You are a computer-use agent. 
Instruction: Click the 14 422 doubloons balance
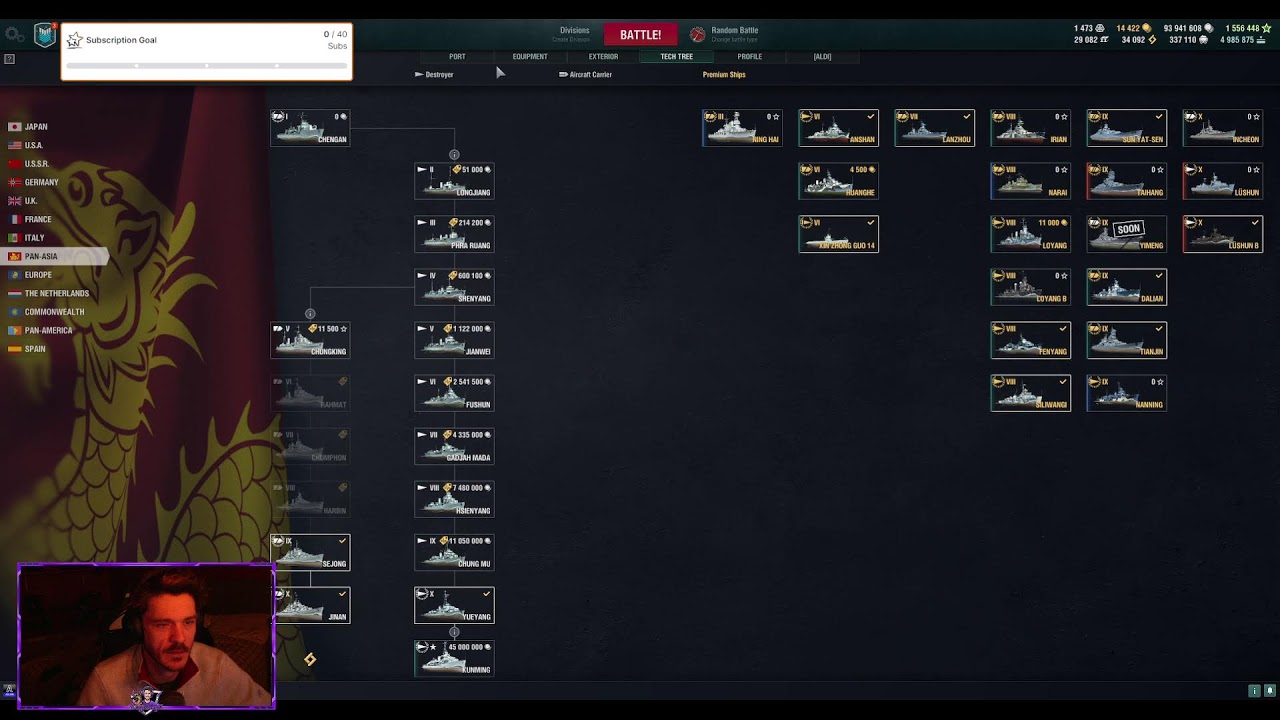pos(1134,28)
